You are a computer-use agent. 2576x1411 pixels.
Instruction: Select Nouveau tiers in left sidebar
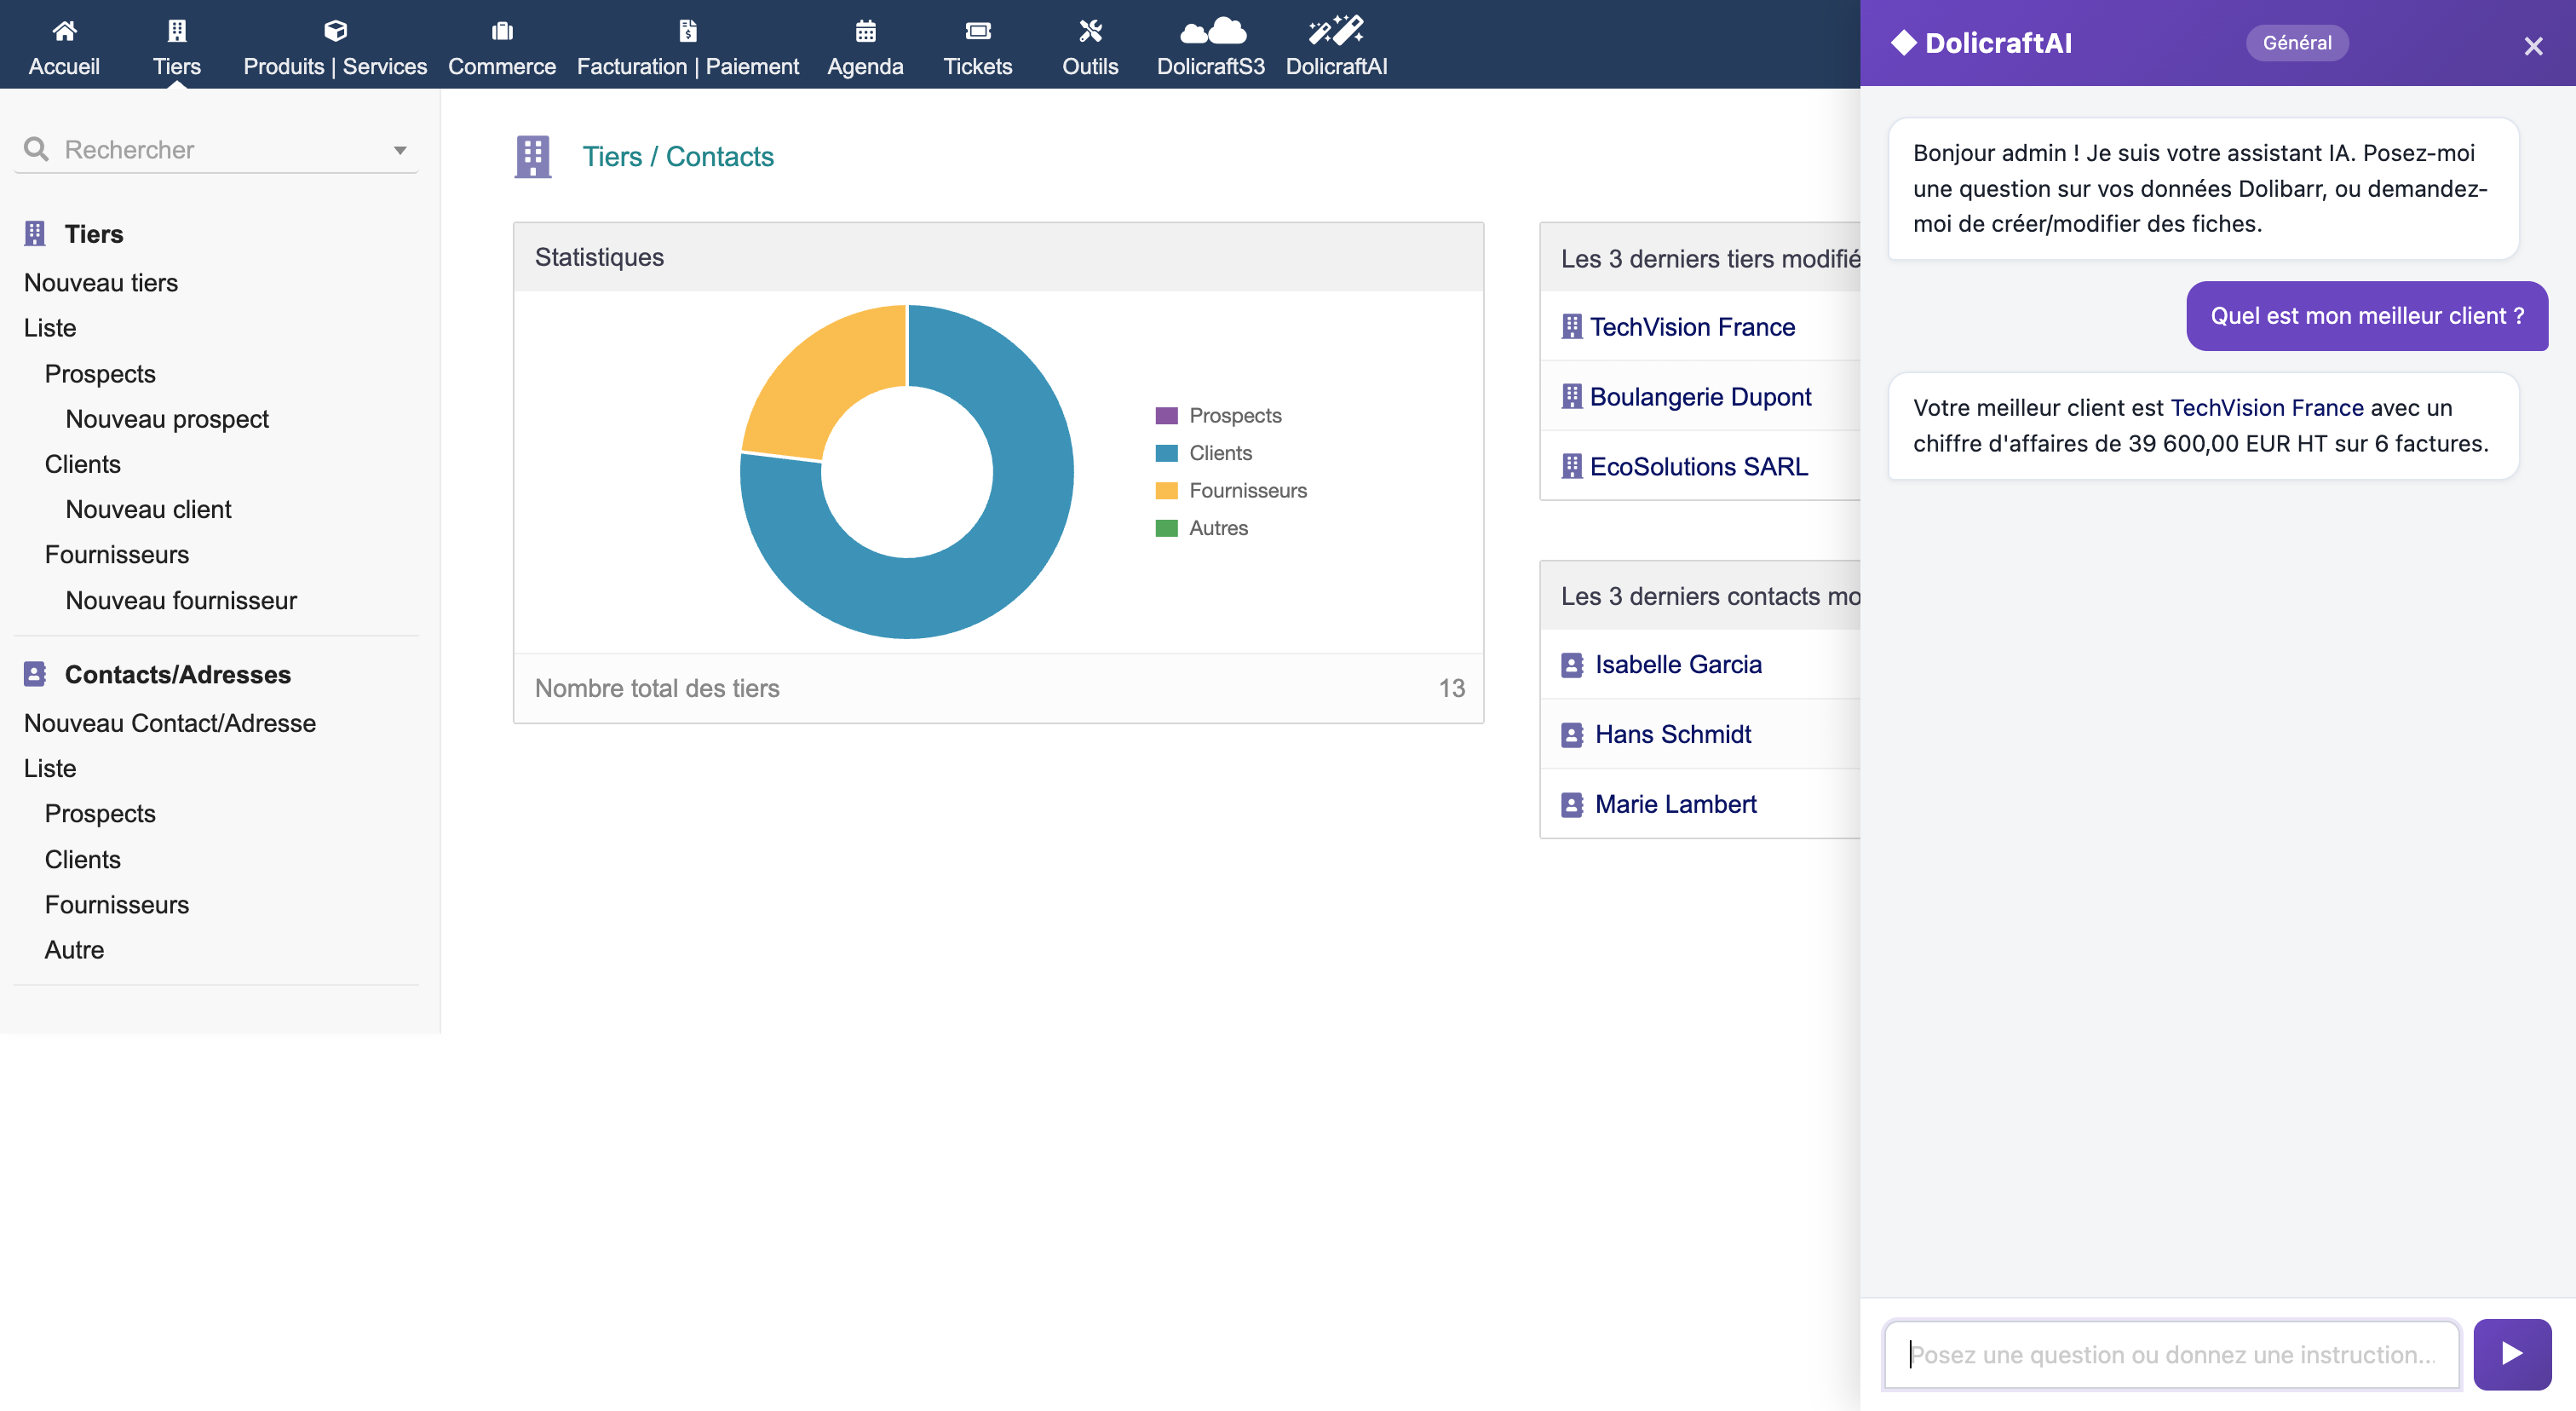point(101,283)
